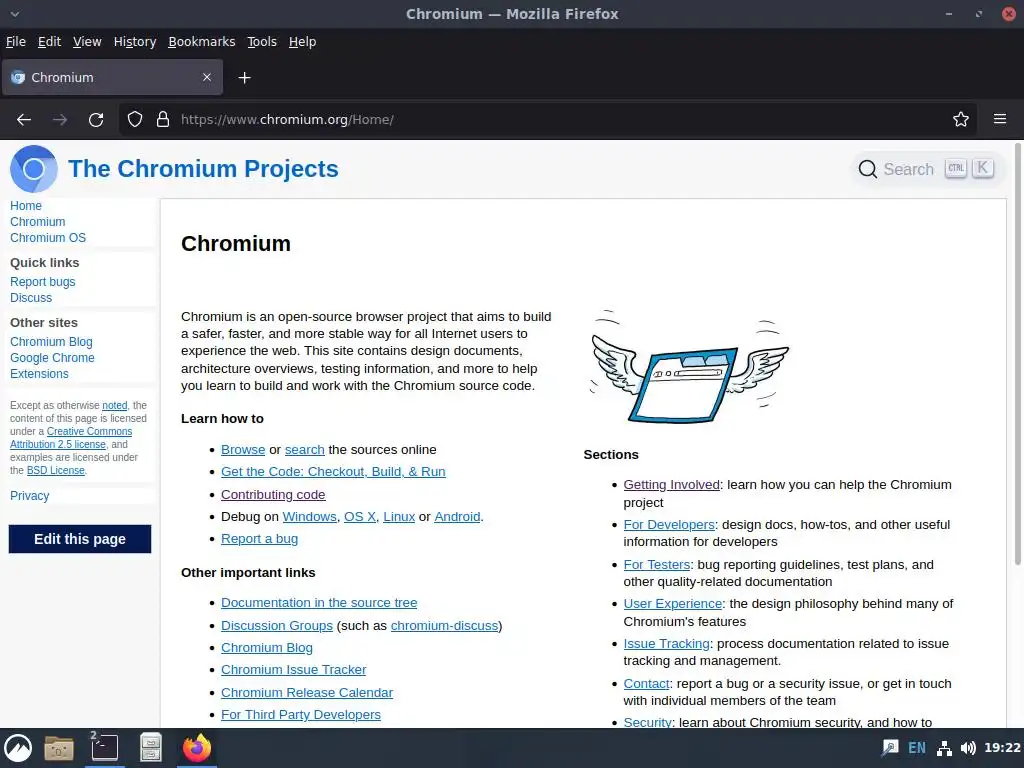Open the Edit menu
The height and width of the screenshot is (768, 1024).
(49, 42)
